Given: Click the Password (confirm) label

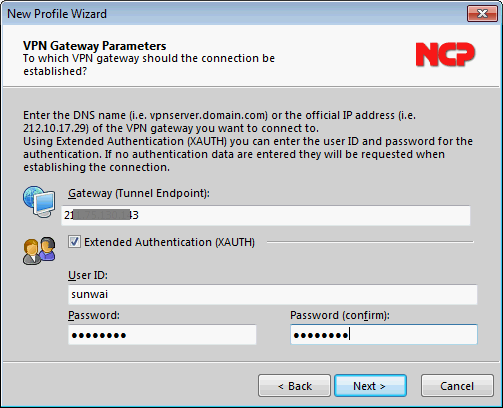Looking at the screenshot, I should (x=340, y=315).
